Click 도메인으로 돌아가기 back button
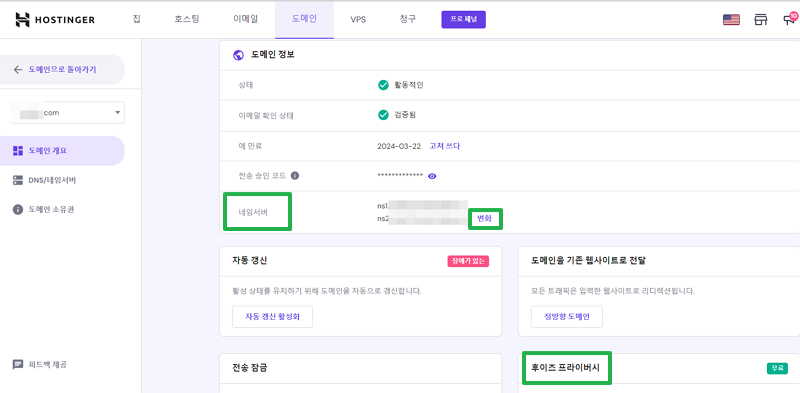Screen dimensions: 800x393 62,69
